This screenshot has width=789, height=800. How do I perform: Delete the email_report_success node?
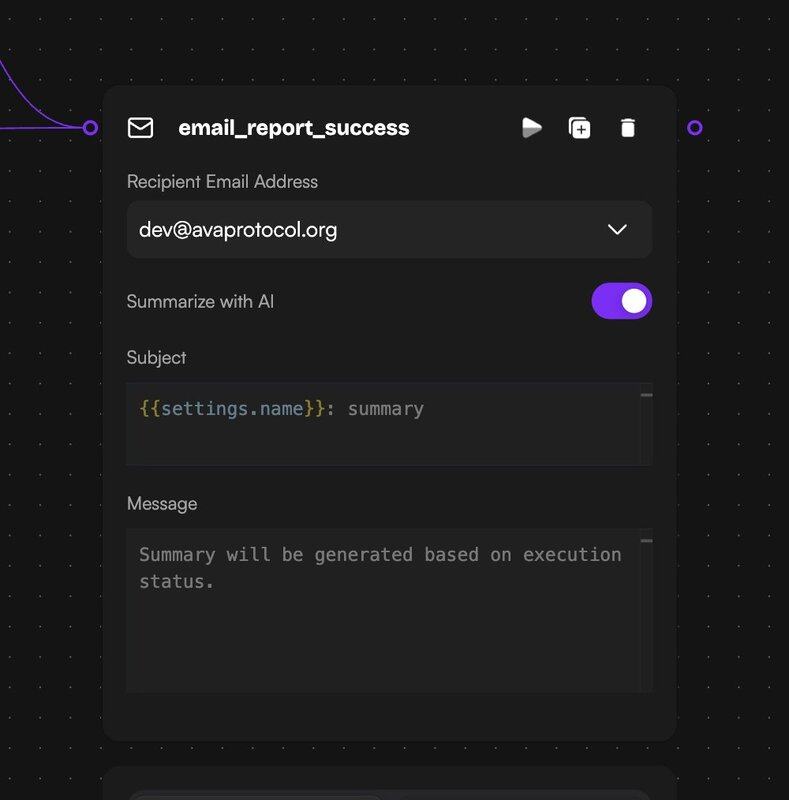tap(627, 128)
